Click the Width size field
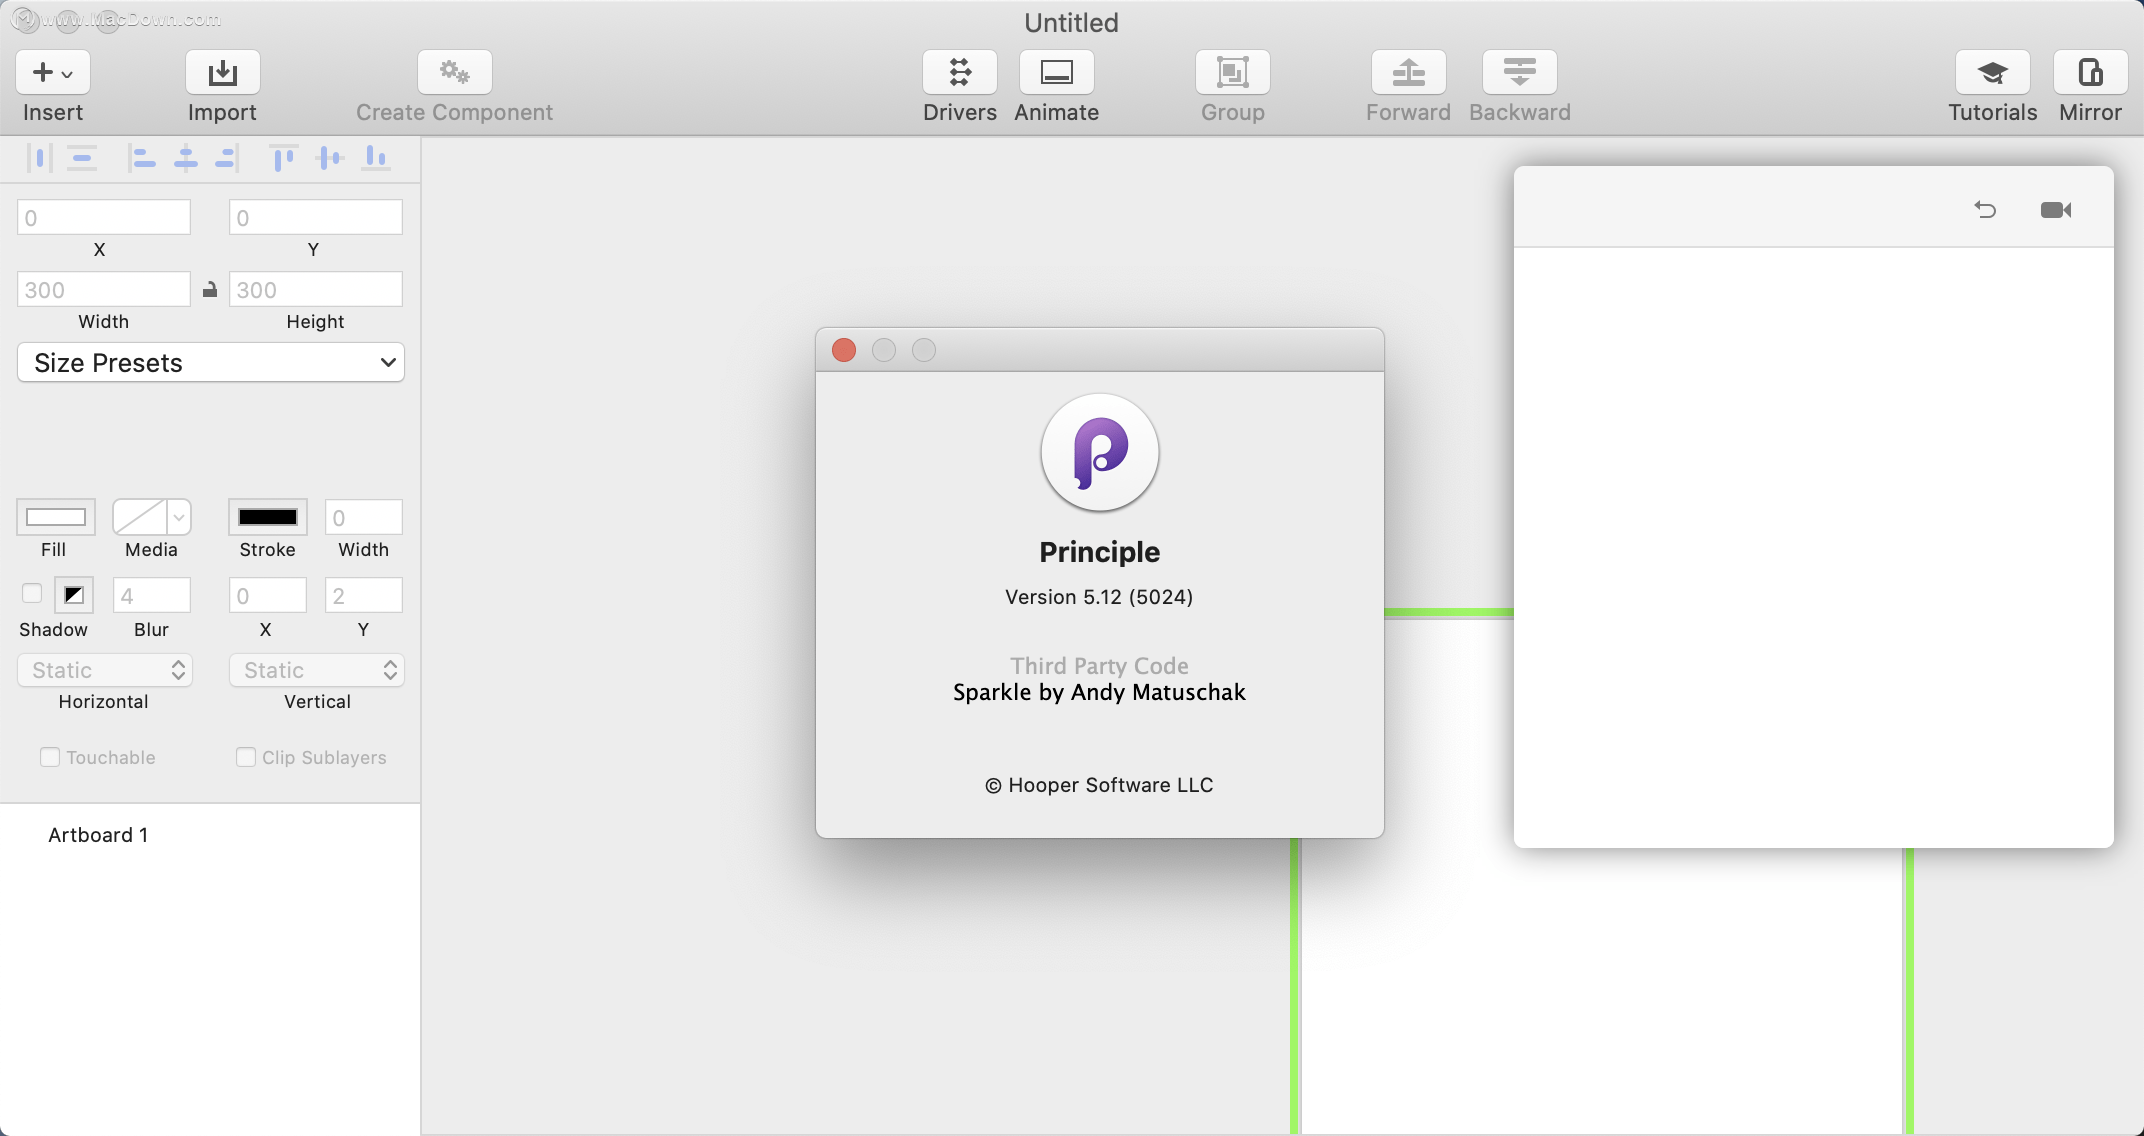Viewport: 2144px width, 1136px height. click(104, 289)
